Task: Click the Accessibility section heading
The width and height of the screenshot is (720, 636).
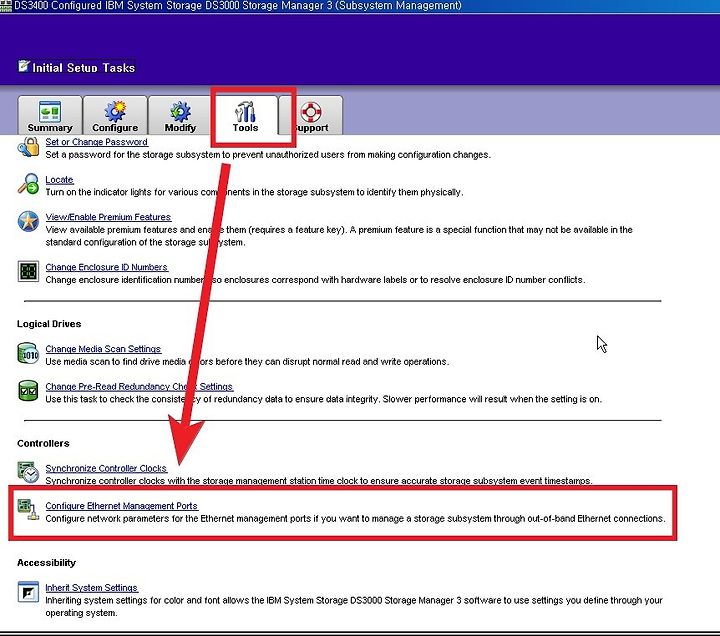Action: point(46,563)
